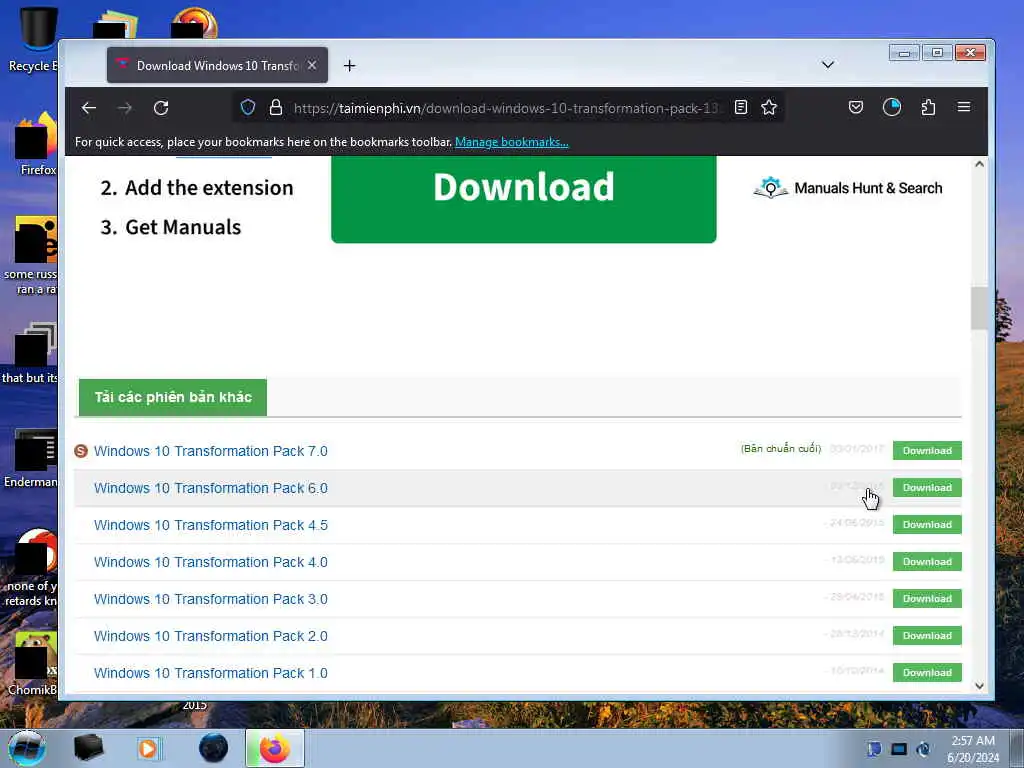Launch the media player taskbar icon
The width and height of the screenshot is (1024, 768).
point(148,748)
